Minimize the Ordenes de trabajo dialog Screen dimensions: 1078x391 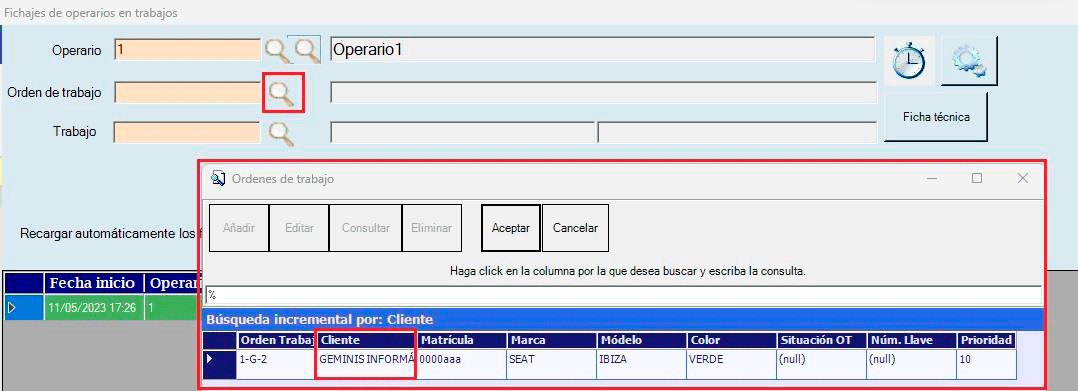pyautogui.click(x=933, y=179)
